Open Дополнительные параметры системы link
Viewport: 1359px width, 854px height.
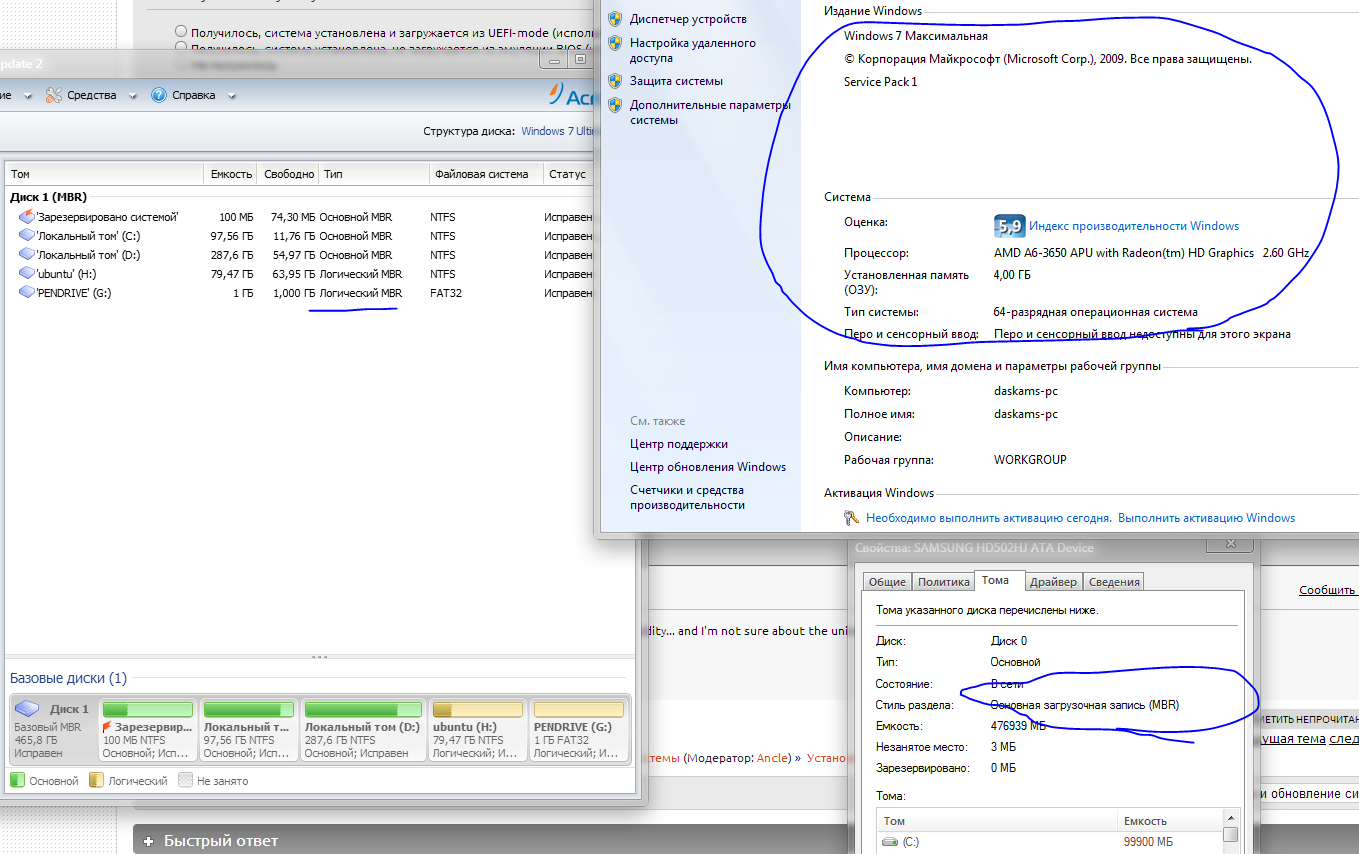click(710, 112)
